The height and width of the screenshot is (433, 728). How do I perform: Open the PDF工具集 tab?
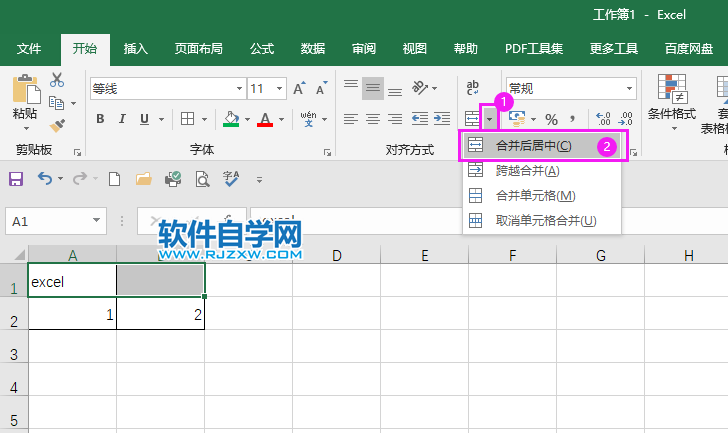pos(534,49)
